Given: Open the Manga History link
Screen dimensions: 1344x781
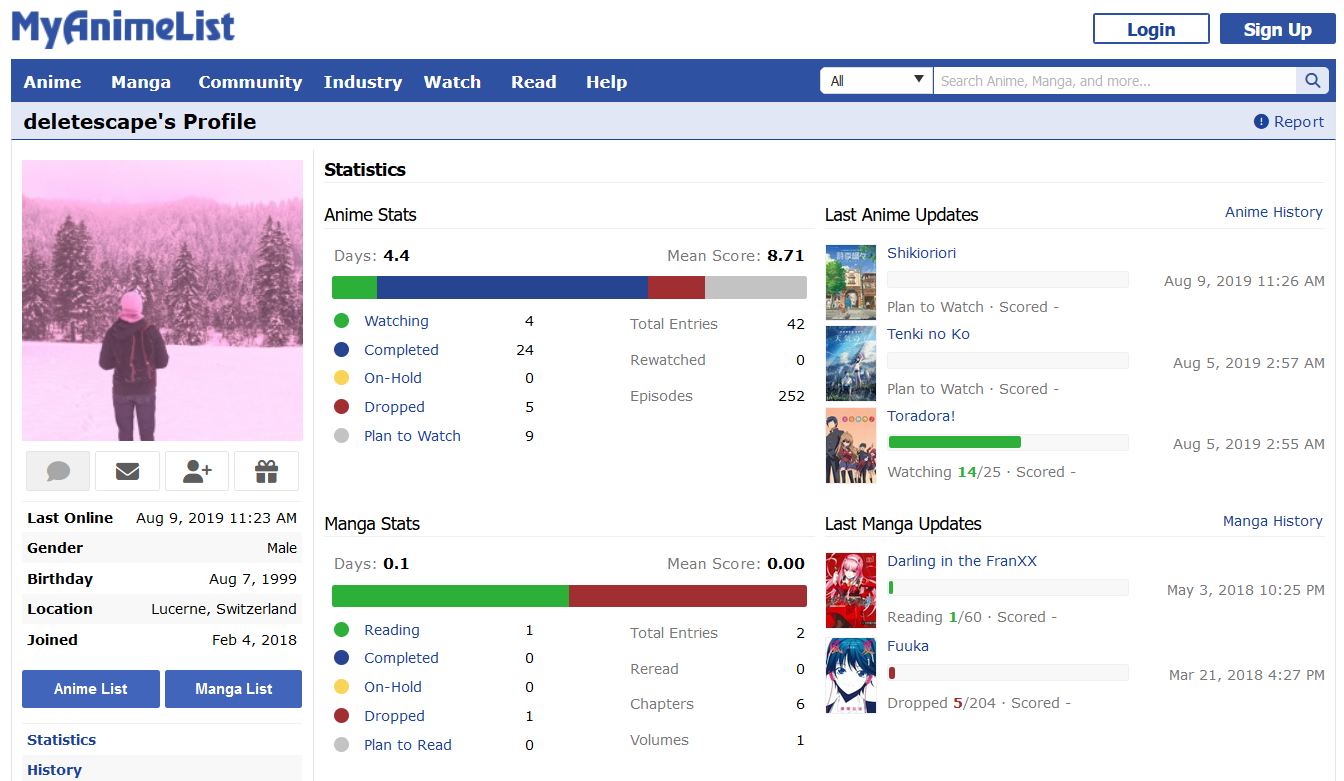Looking at the screenshot, I should 1273,521.
